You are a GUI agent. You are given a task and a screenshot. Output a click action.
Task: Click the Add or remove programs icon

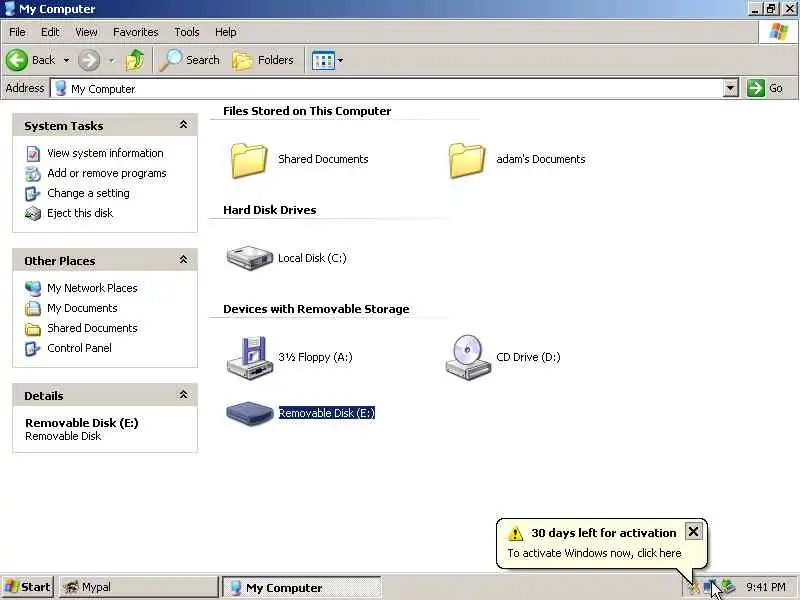[33, 173]
